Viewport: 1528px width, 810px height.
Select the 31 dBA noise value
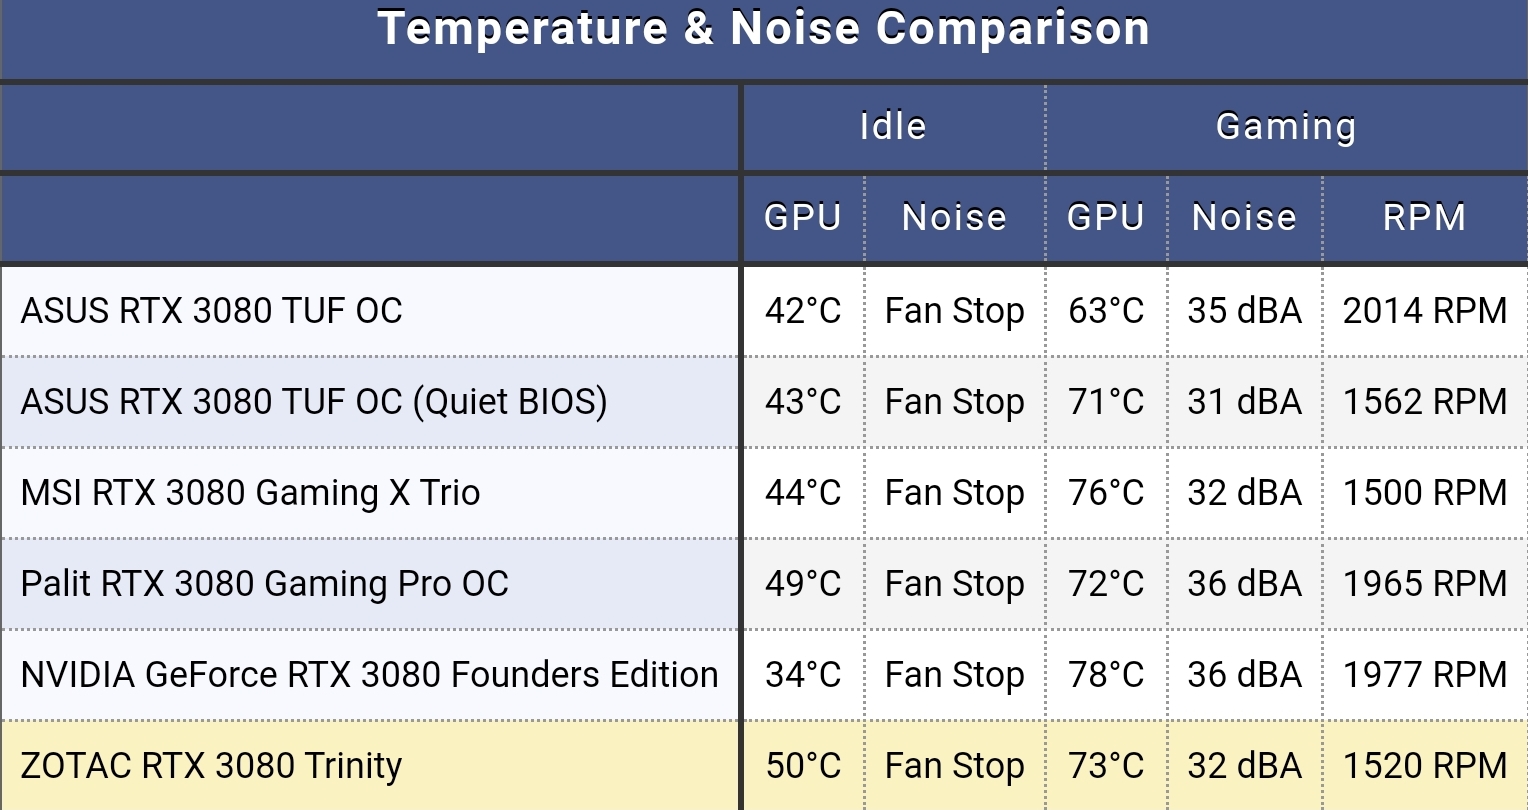[x=1245, y=402]
